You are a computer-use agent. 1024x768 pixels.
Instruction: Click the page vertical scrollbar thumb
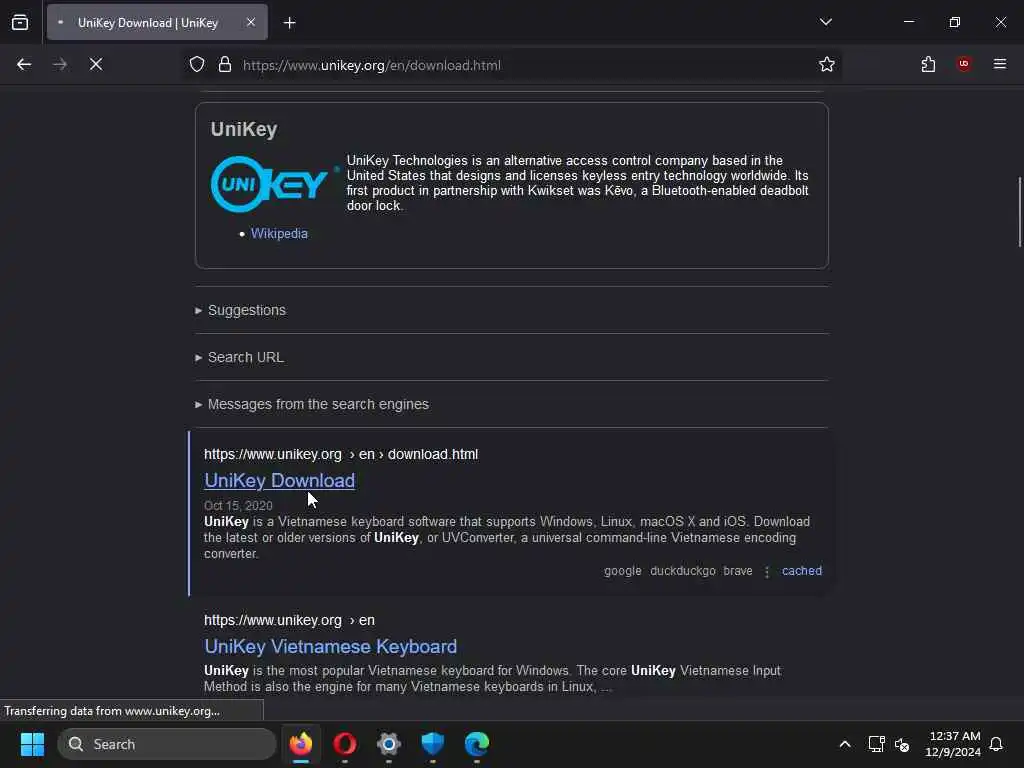point(1019,212)
